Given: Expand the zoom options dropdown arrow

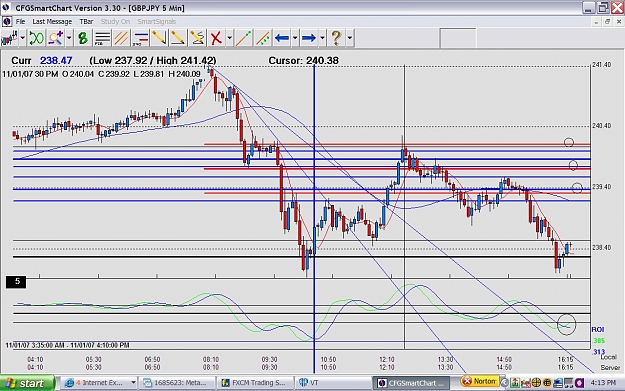Looking at the screenshot, I should [69, 38].
